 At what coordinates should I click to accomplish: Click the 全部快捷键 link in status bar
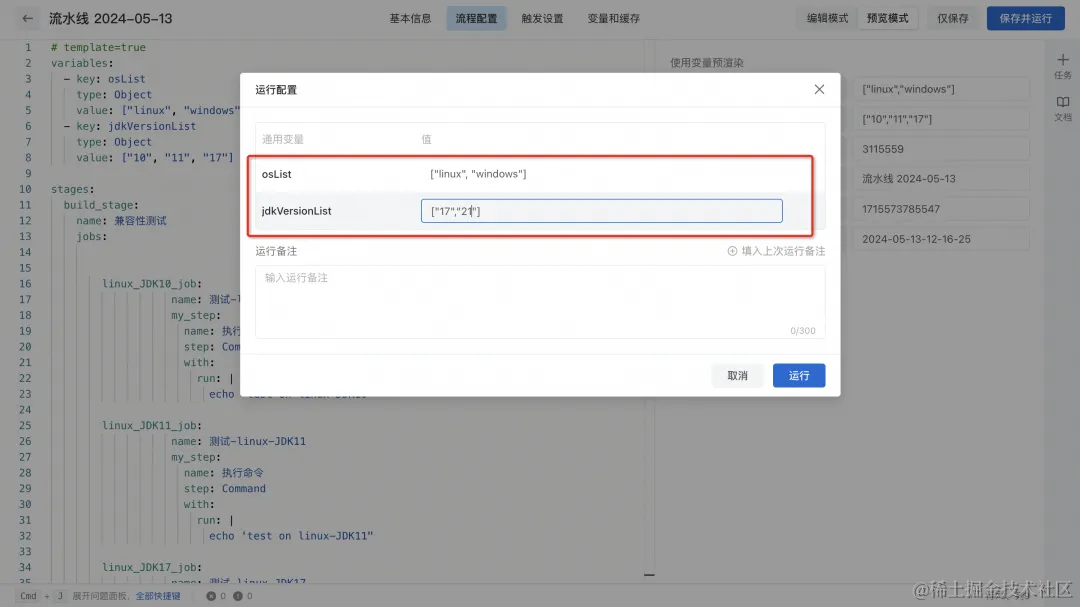(158, 596)
